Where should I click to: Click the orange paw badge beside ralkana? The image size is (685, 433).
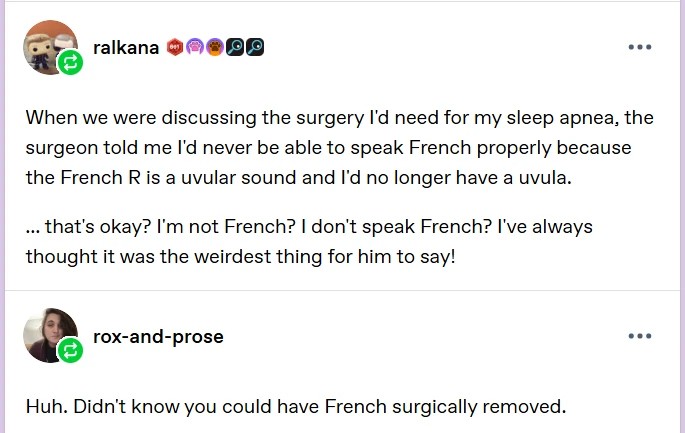click(x=214, y=48)
